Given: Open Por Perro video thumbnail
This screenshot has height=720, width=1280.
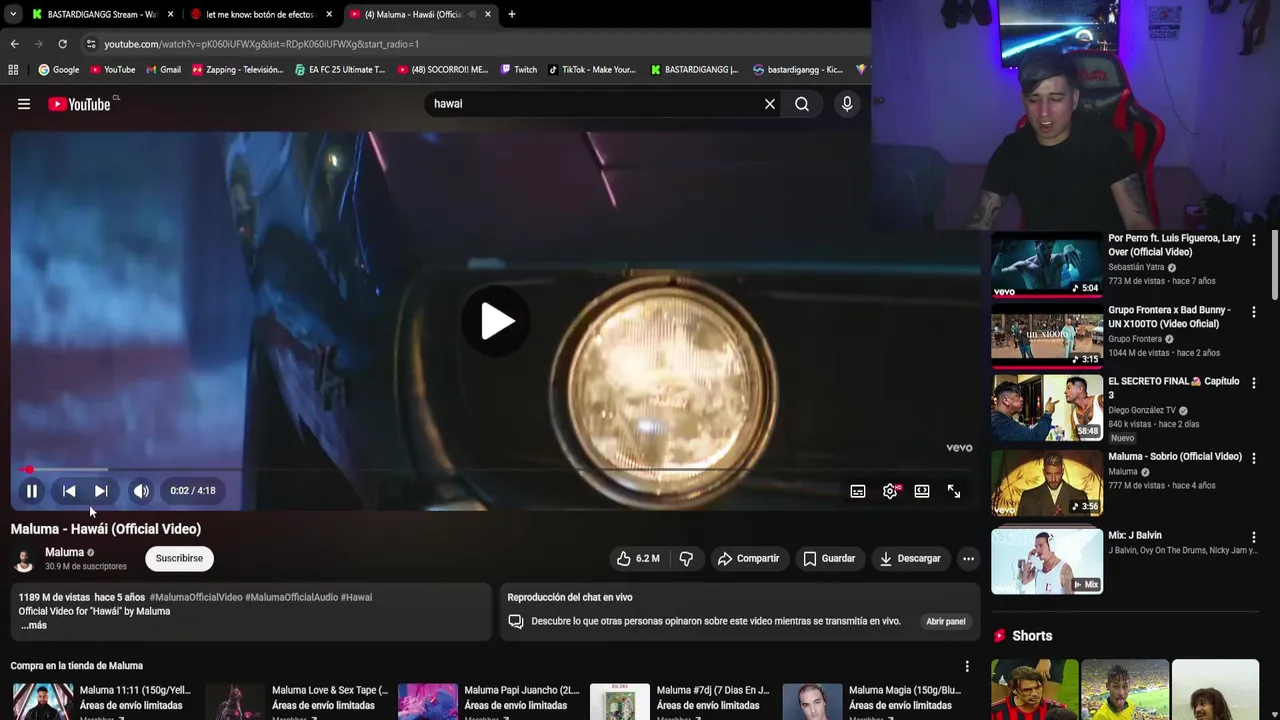Looking at the screenshot, I should point(1047,266).
